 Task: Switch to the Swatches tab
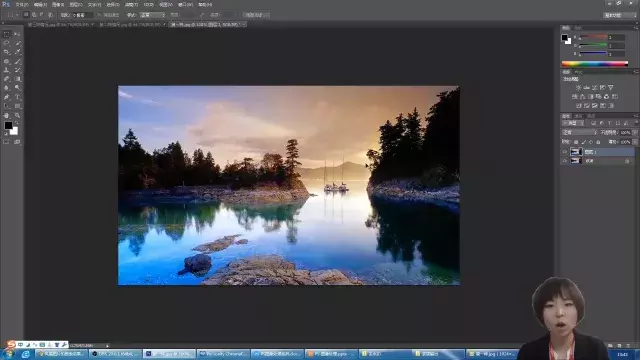pyautogui.click(x=578, y=28)
